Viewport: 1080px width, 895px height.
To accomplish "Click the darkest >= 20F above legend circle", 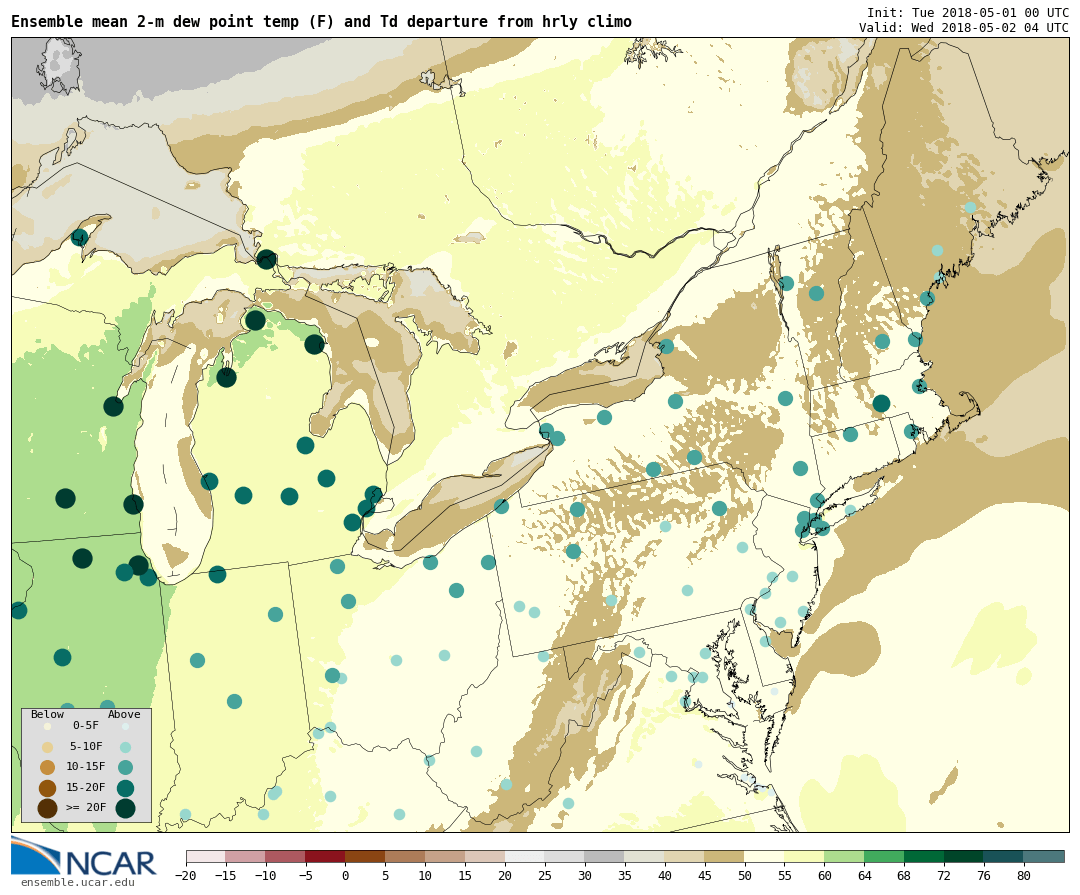I will [x=125, y=808].
